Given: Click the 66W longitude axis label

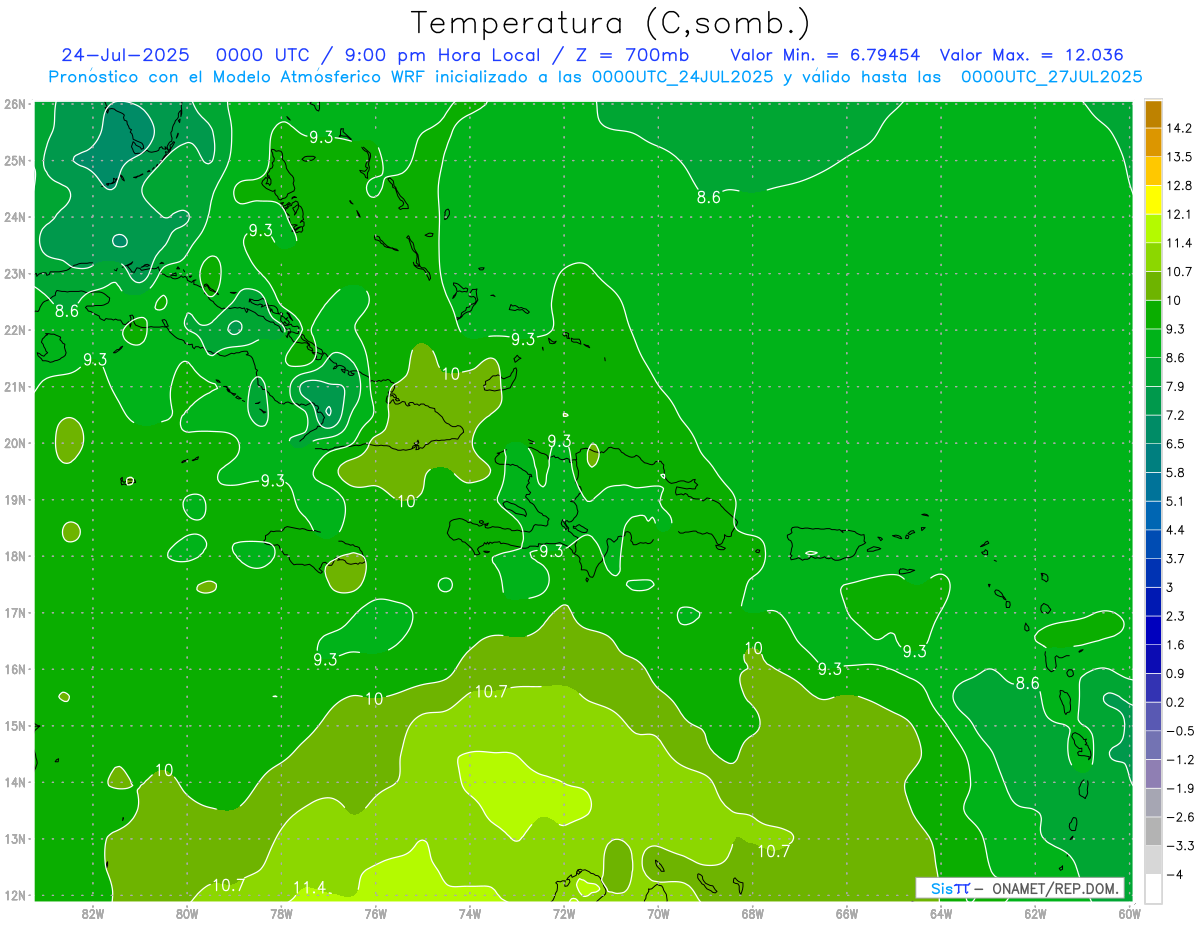Looking at the screenshot, I should pos(846,913).
